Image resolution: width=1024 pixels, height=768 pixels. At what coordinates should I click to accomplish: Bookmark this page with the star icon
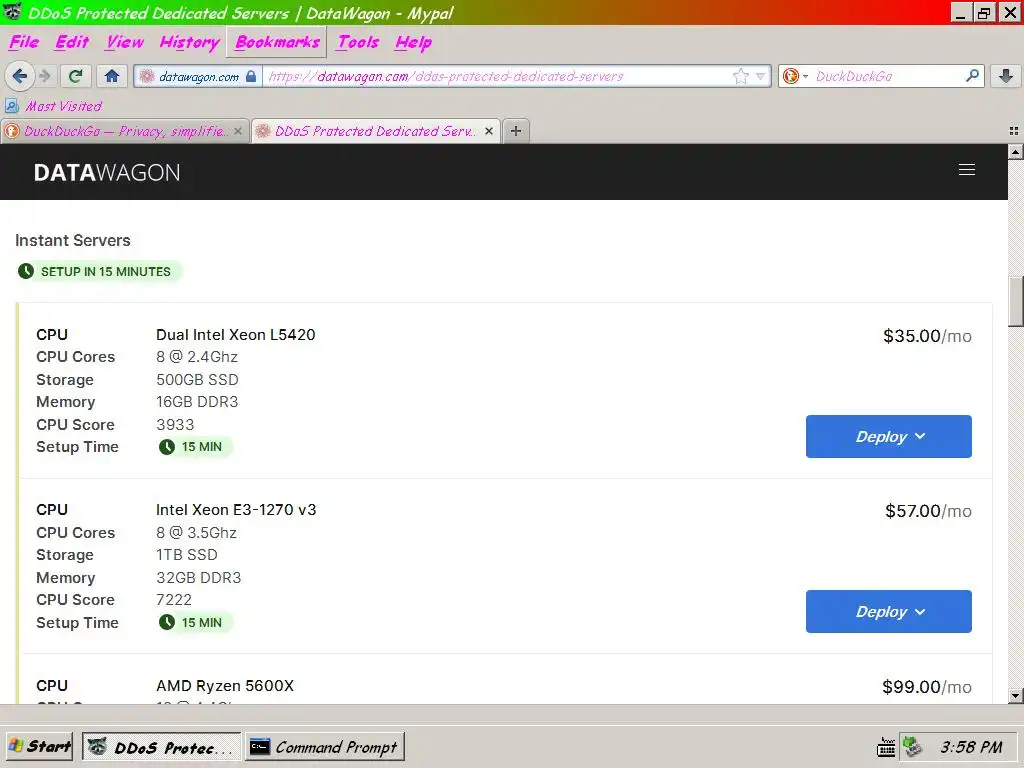pyautogui.click(x=740, y=76)
